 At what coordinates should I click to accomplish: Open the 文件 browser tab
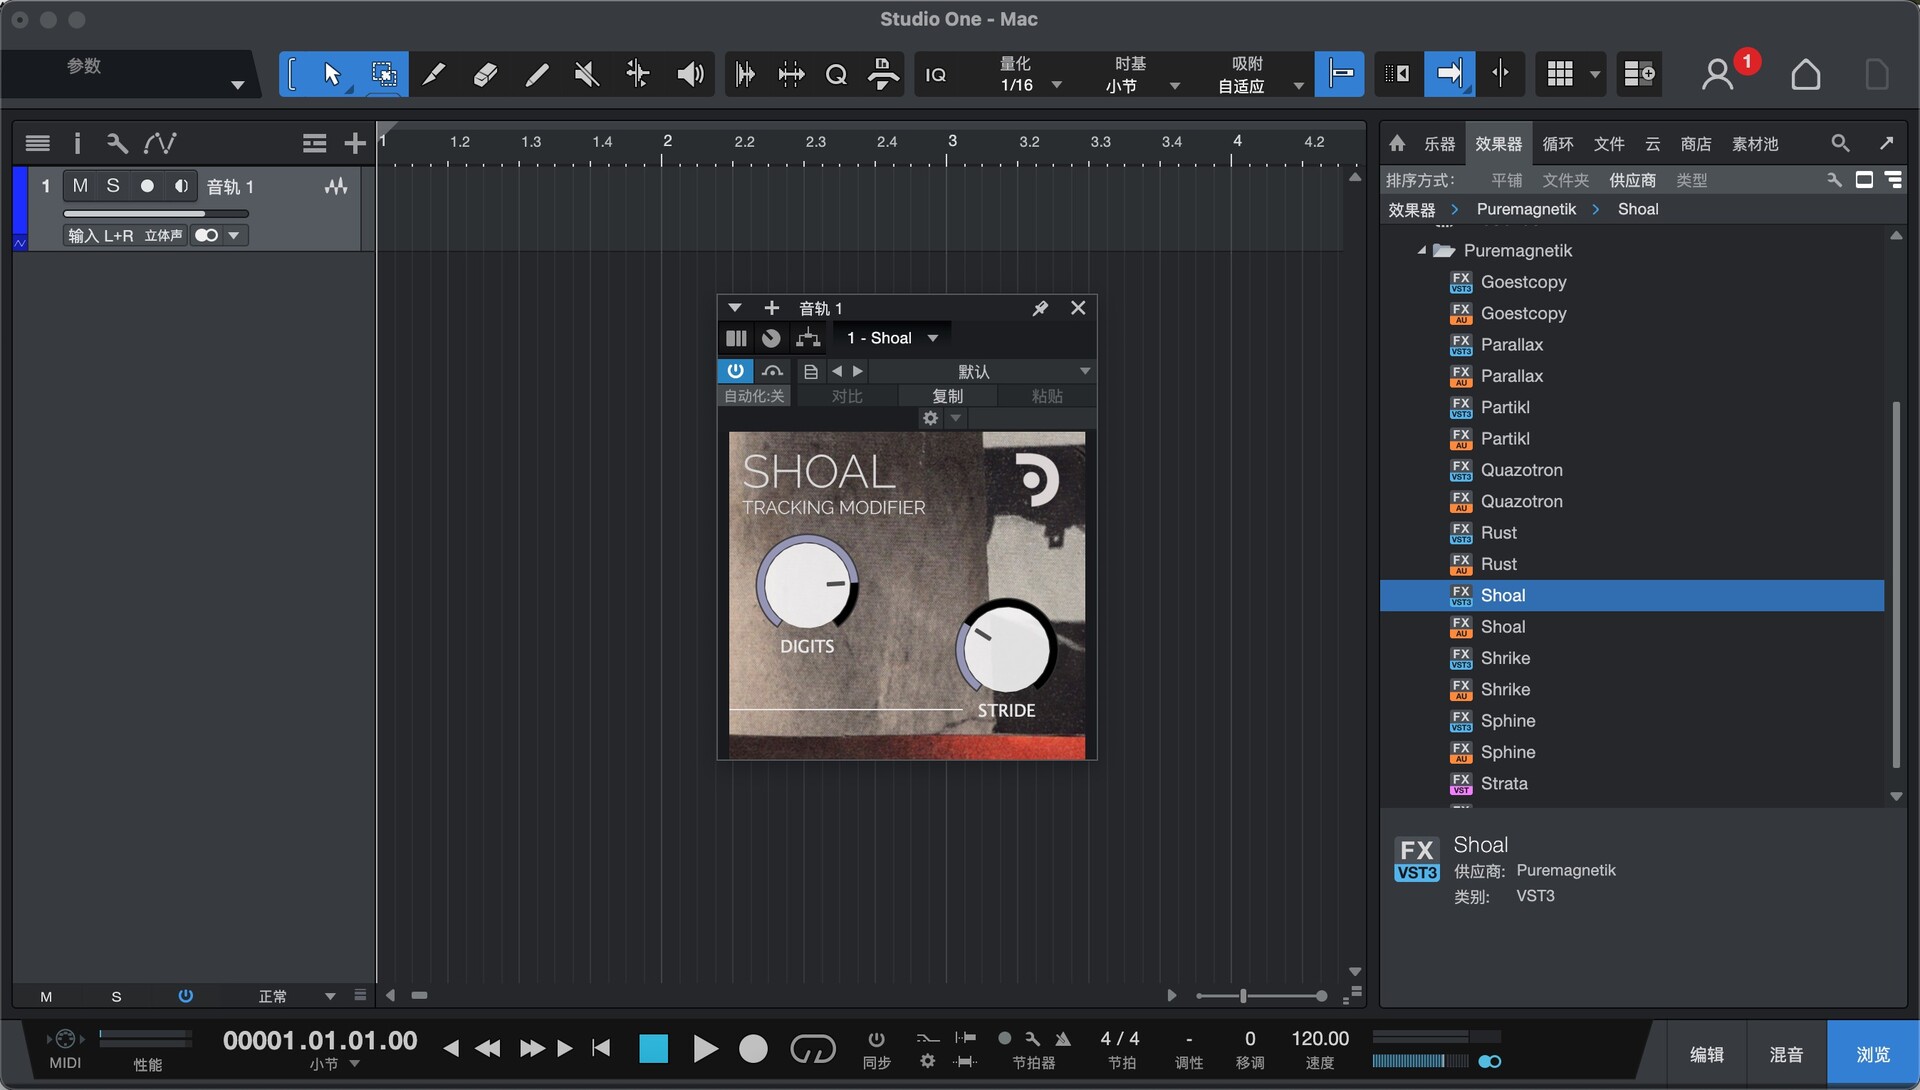(1609, 144)
